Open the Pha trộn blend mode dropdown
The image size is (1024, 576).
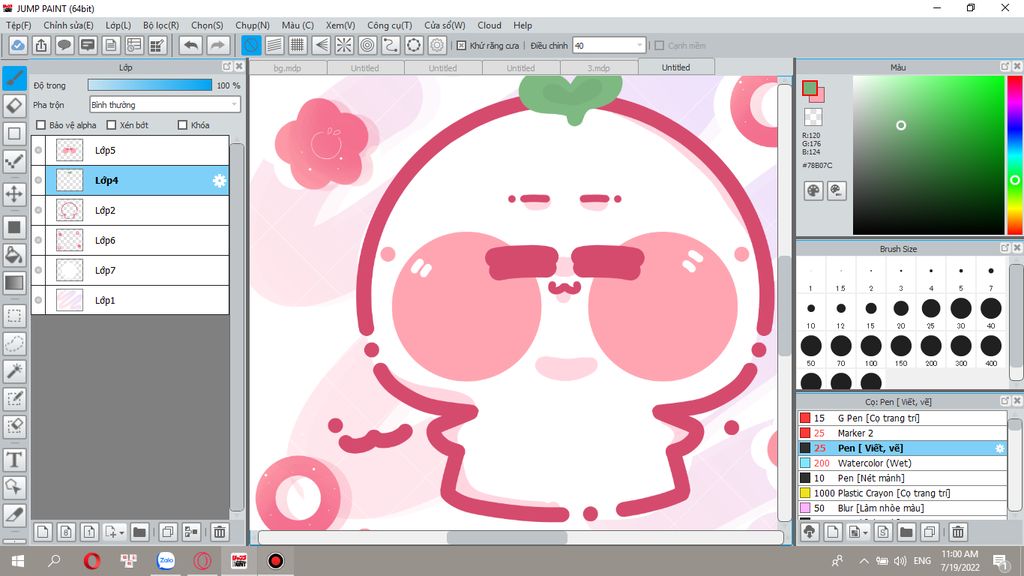point(165,104)
